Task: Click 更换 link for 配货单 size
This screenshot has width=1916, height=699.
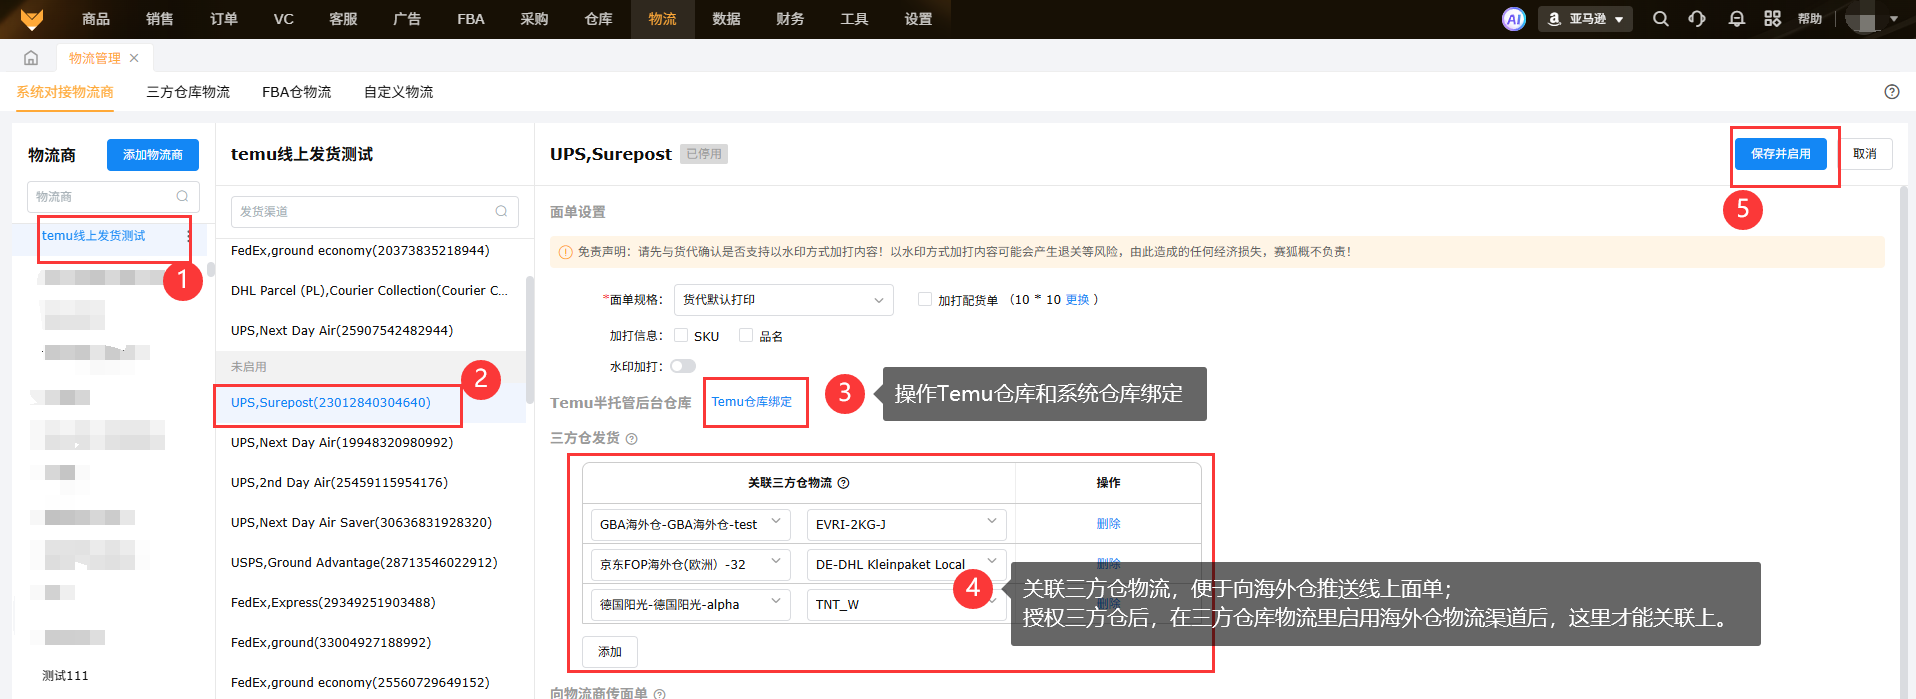Action: [x=1077, y=299]
